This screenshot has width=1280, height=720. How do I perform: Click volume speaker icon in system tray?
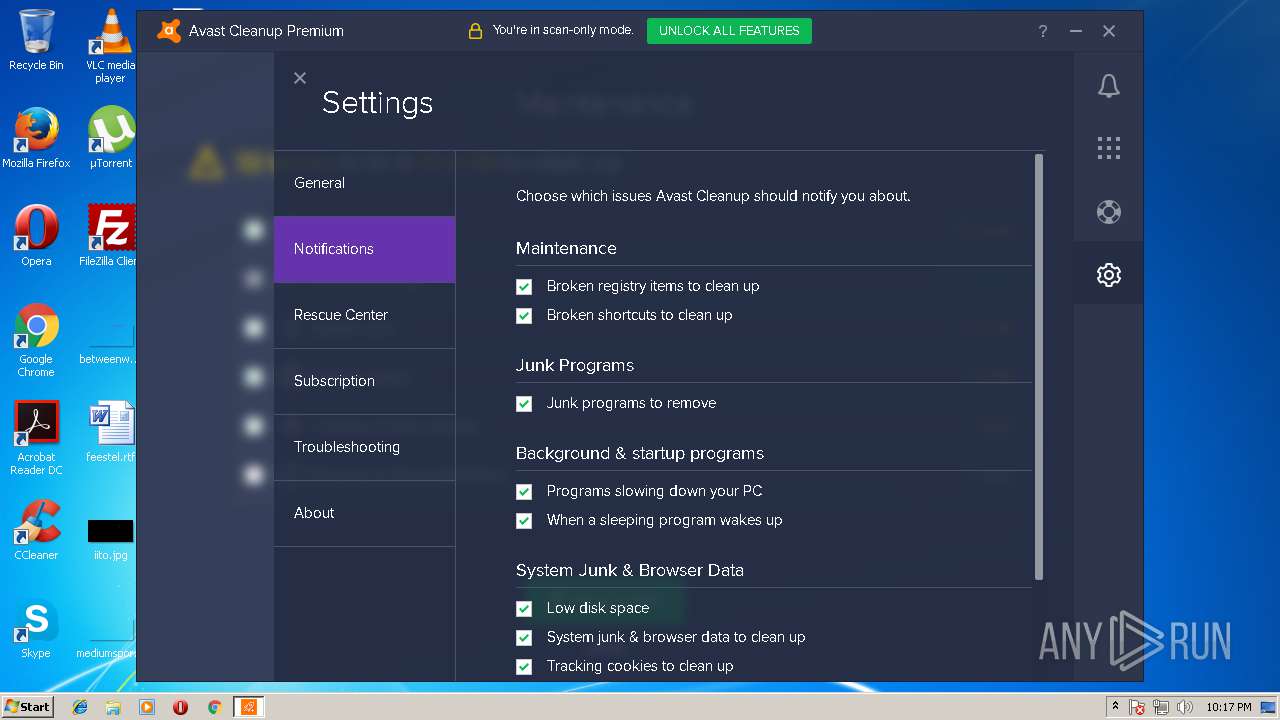point(1185,707)
